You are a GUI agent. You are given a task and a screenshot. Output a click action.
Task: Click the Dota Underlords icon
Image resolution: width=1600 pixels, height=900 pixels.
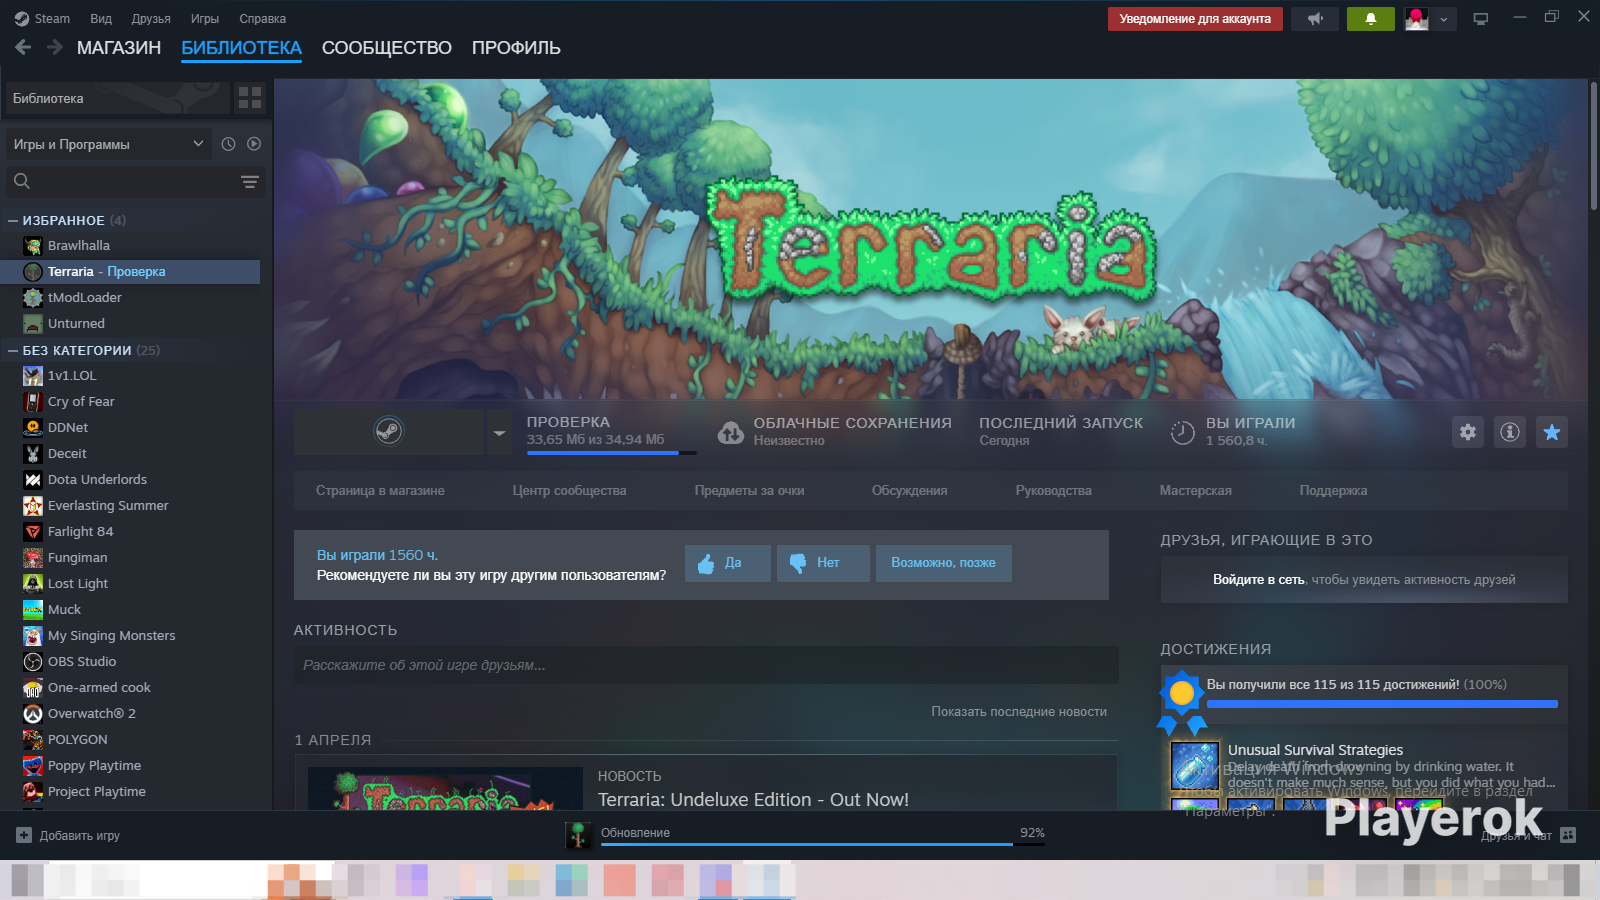pos(33,480)
